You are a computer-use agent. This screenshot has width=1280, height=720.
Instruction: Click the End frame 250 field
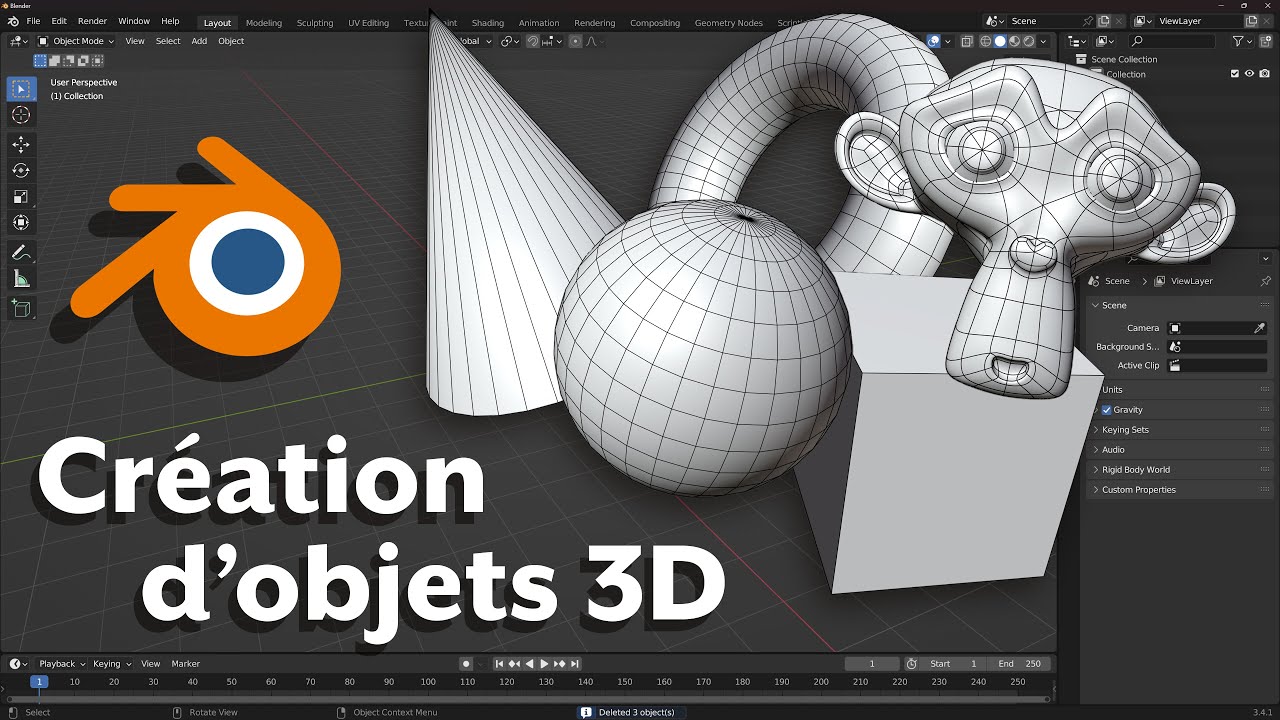(1020, 664)
